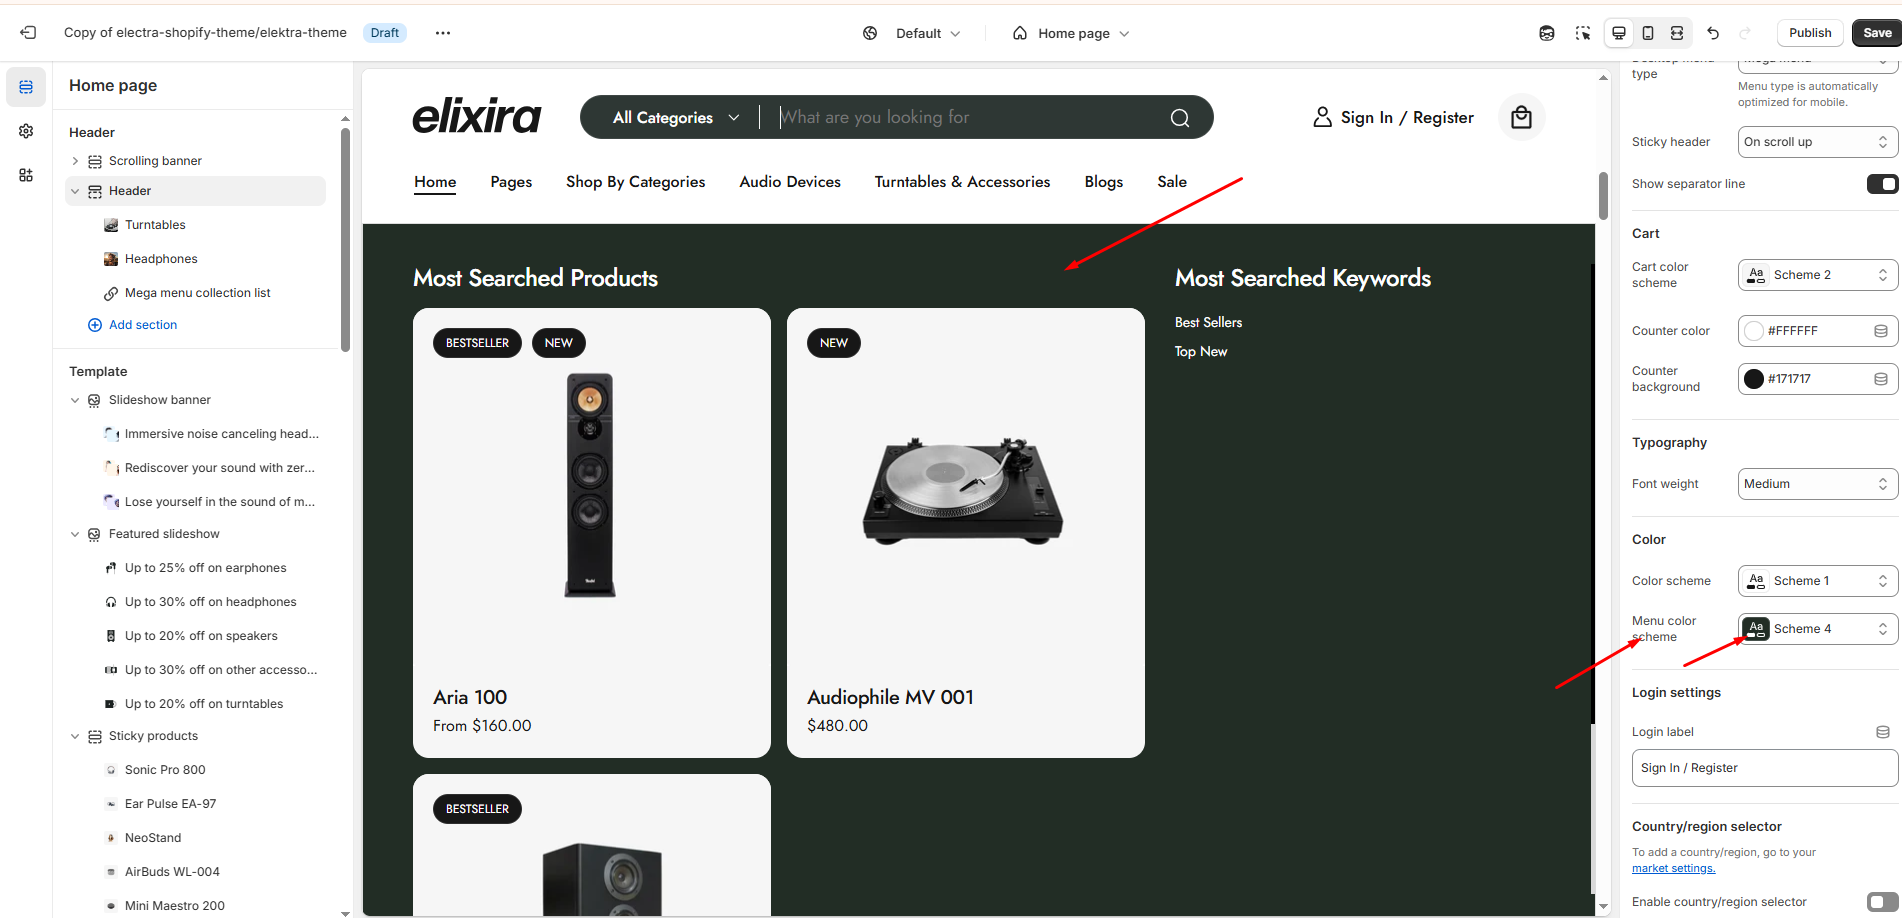1902x918 pixels.
Task: Select the Headphones block in Header
Action: [x=161, y=259]
